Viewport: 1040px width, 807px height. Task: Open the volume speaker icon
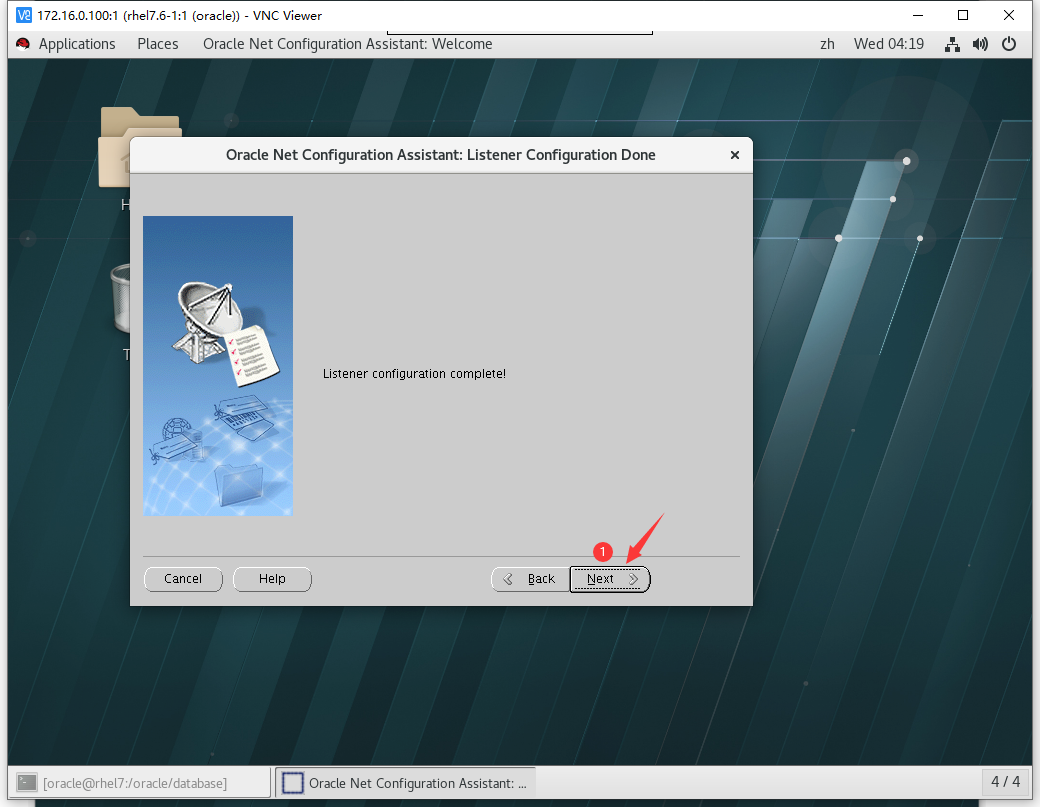pos(980,44)
